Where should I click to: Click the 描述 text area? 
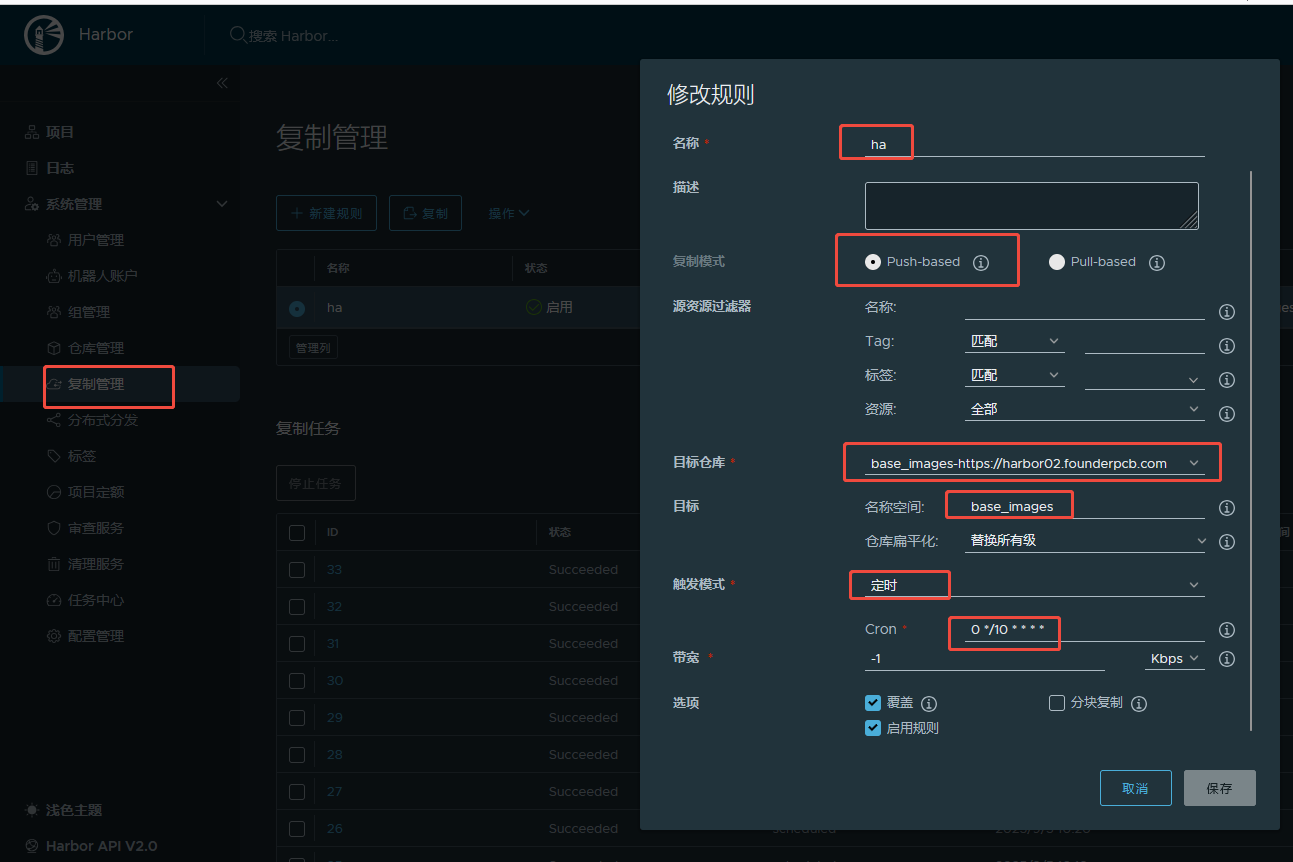coord(1031,206)
